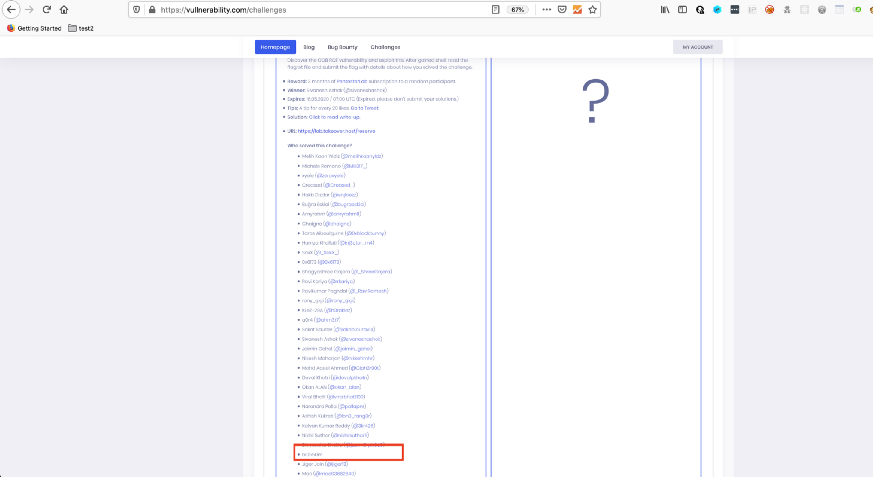Go to the browser Home icon
Viewport: 873px width, 477px height.
tap(64, 9)
